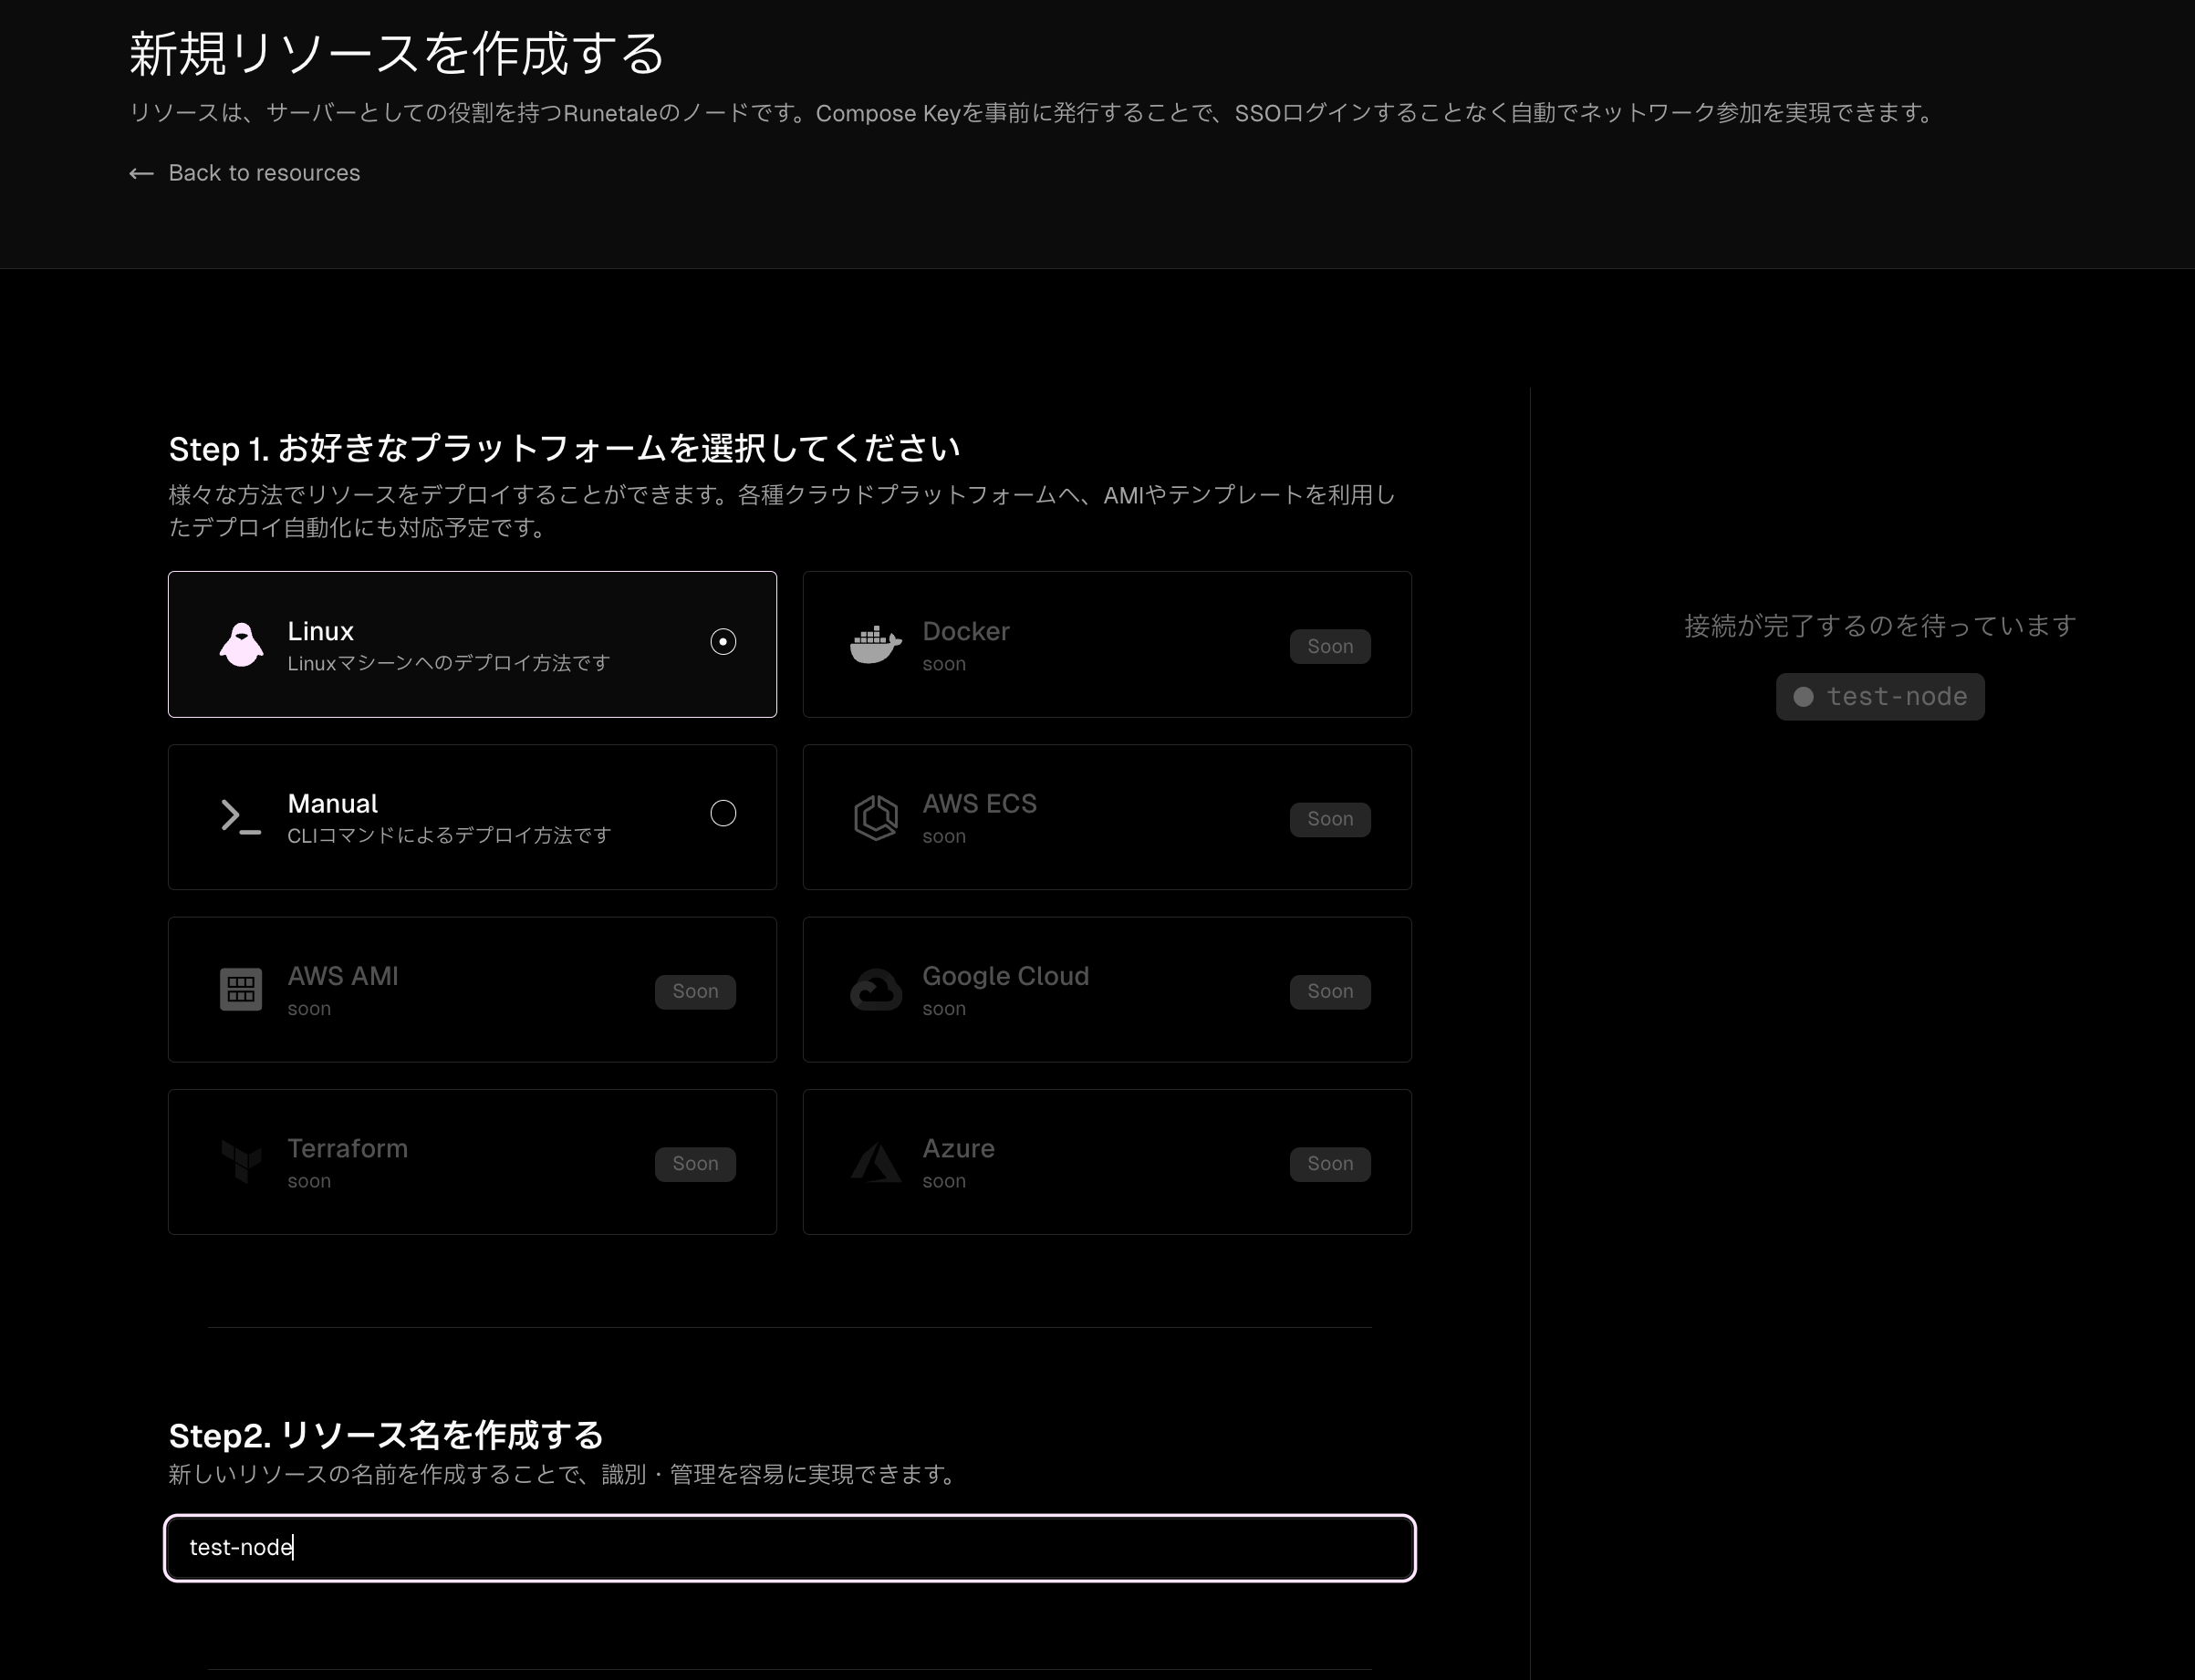
Task: Click the AWS AMI card title
Action: point(343,977)
